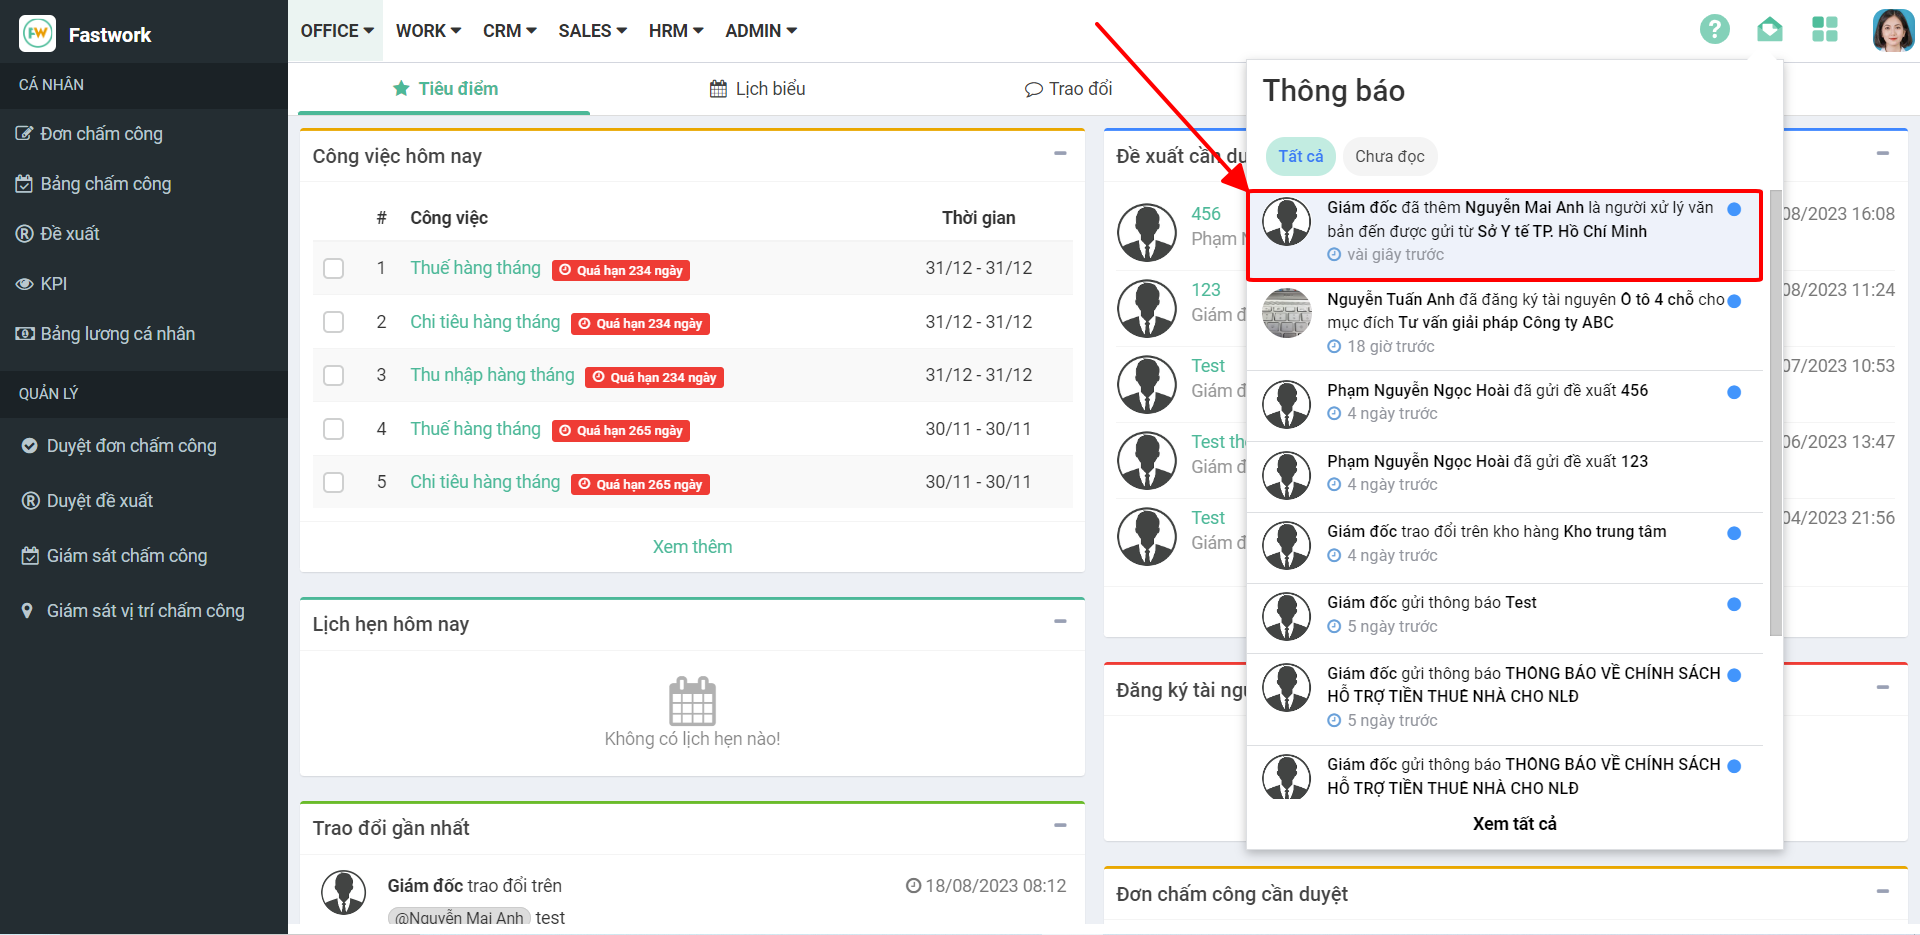The width and height of the screenshot is (1920, 935).
Task: Click Xem tất cả in notifications
Action: [x=1514, y=824]
